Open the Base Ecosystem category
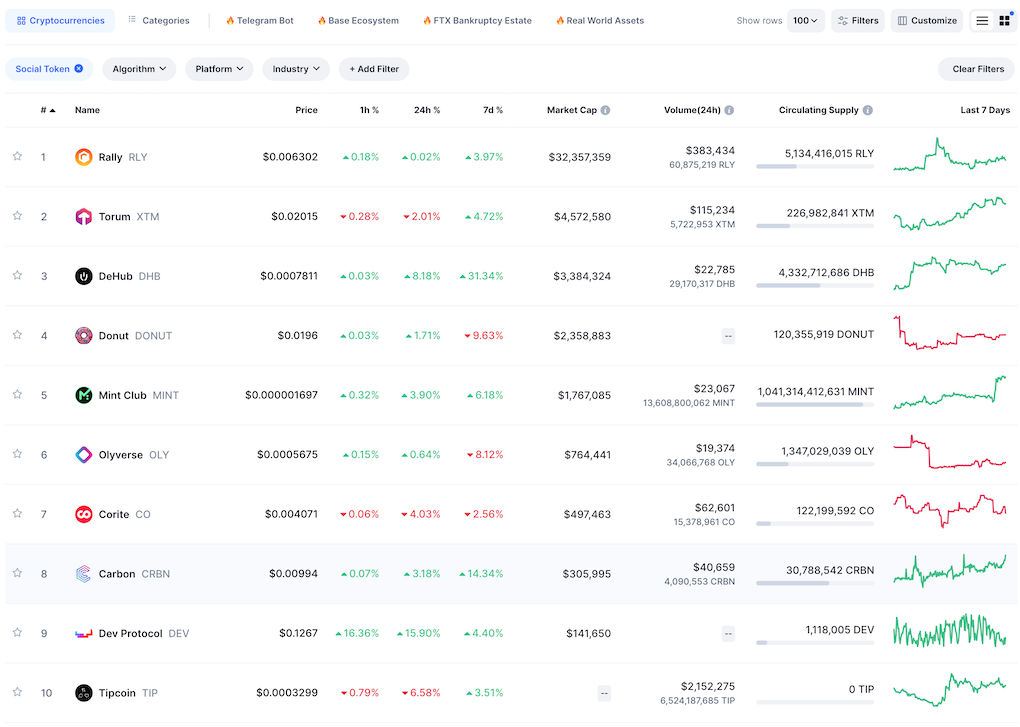This screenshot has width=1020, height=727. [x=358, y=21]
